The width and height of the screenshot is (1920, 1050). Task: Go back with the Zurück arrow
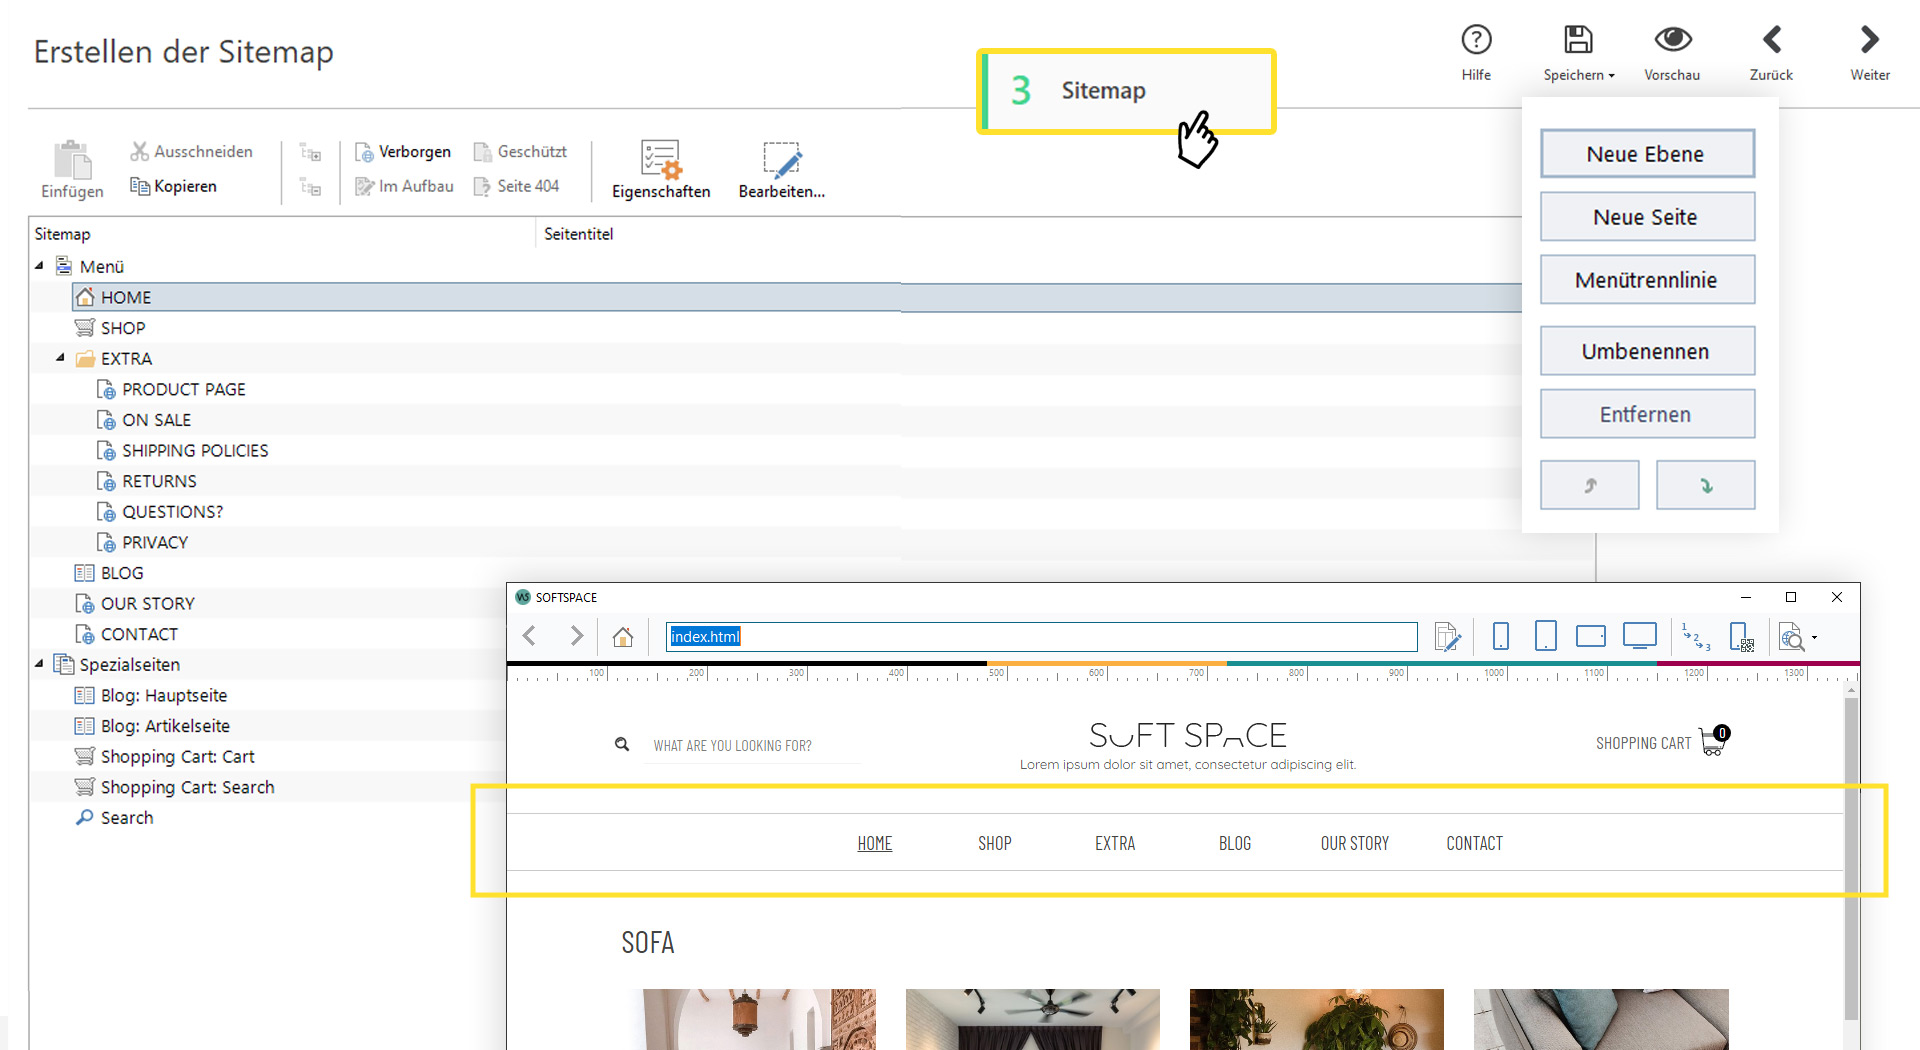[x=1771, y=40]
